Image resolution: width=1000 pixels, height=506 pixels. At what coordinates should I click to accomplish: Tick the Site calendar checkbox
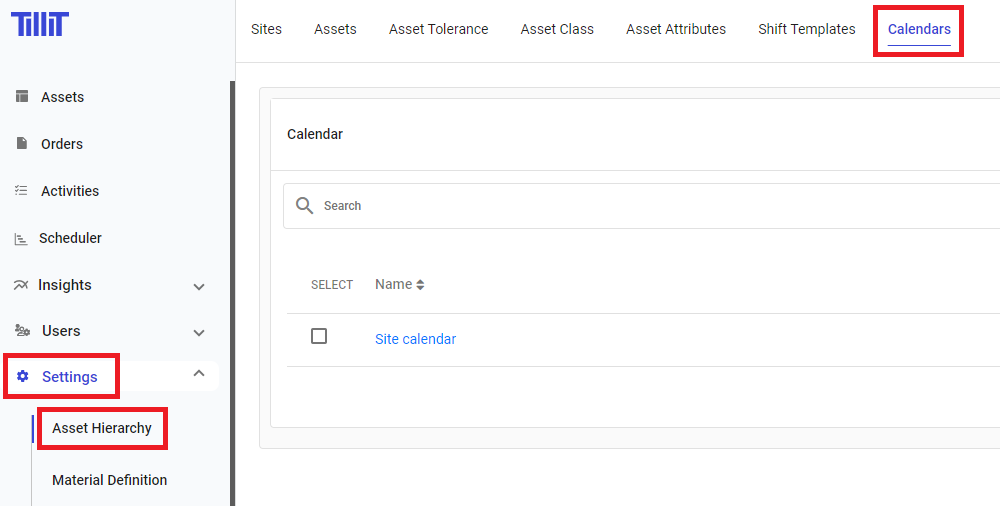[x=319, y=336]
